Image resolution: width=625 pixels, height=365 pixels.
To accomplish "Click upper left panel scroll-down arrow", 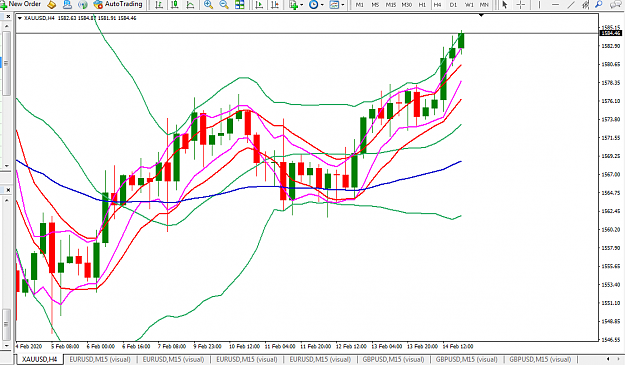I will 7,165.
